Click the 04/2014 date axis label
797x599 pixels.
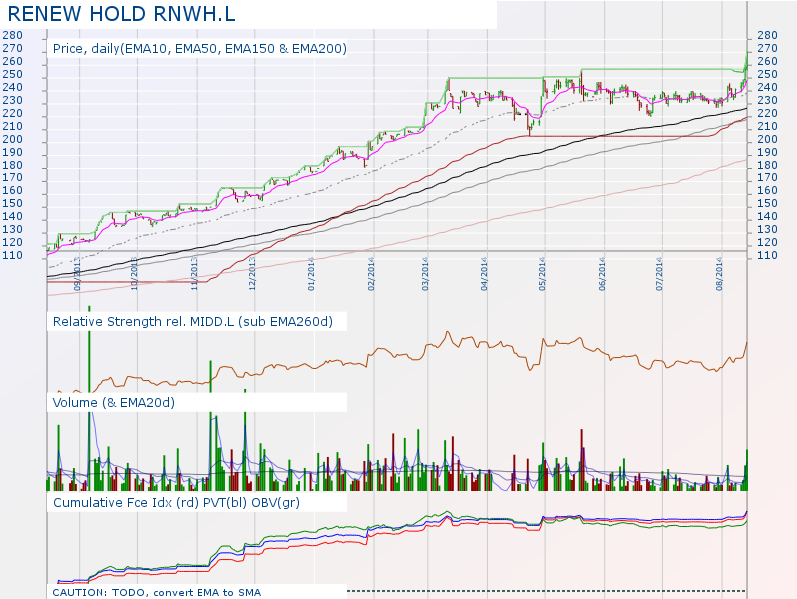[484, 274]
